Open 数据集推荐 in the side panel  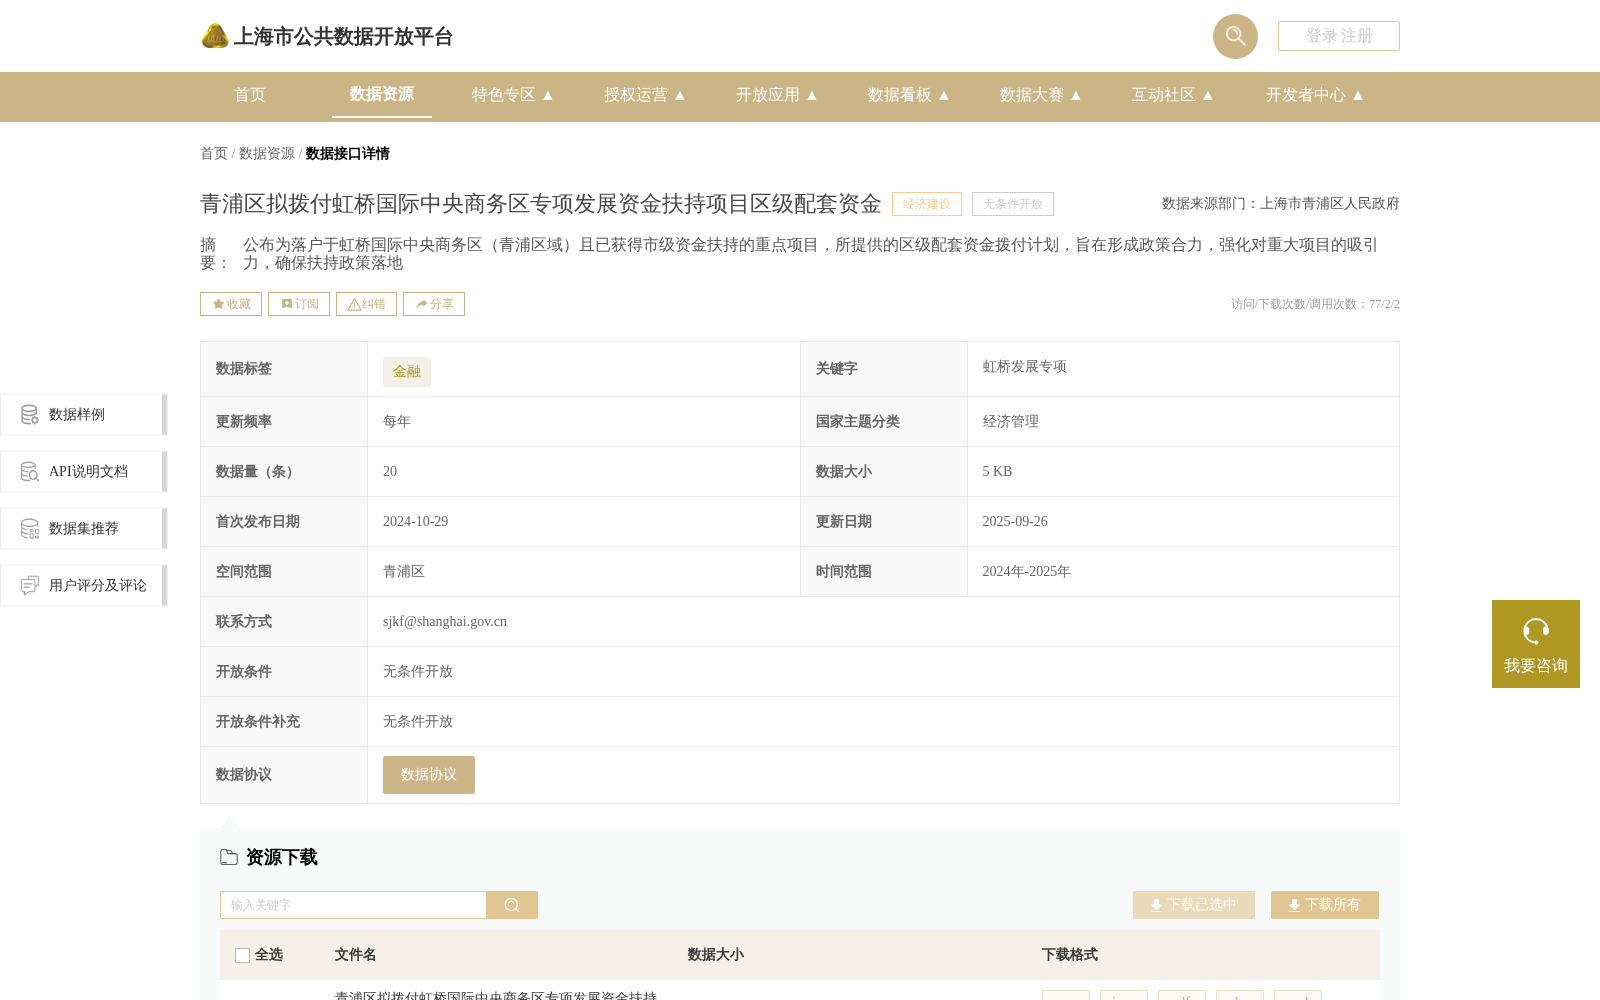click(x=84, y=528)
